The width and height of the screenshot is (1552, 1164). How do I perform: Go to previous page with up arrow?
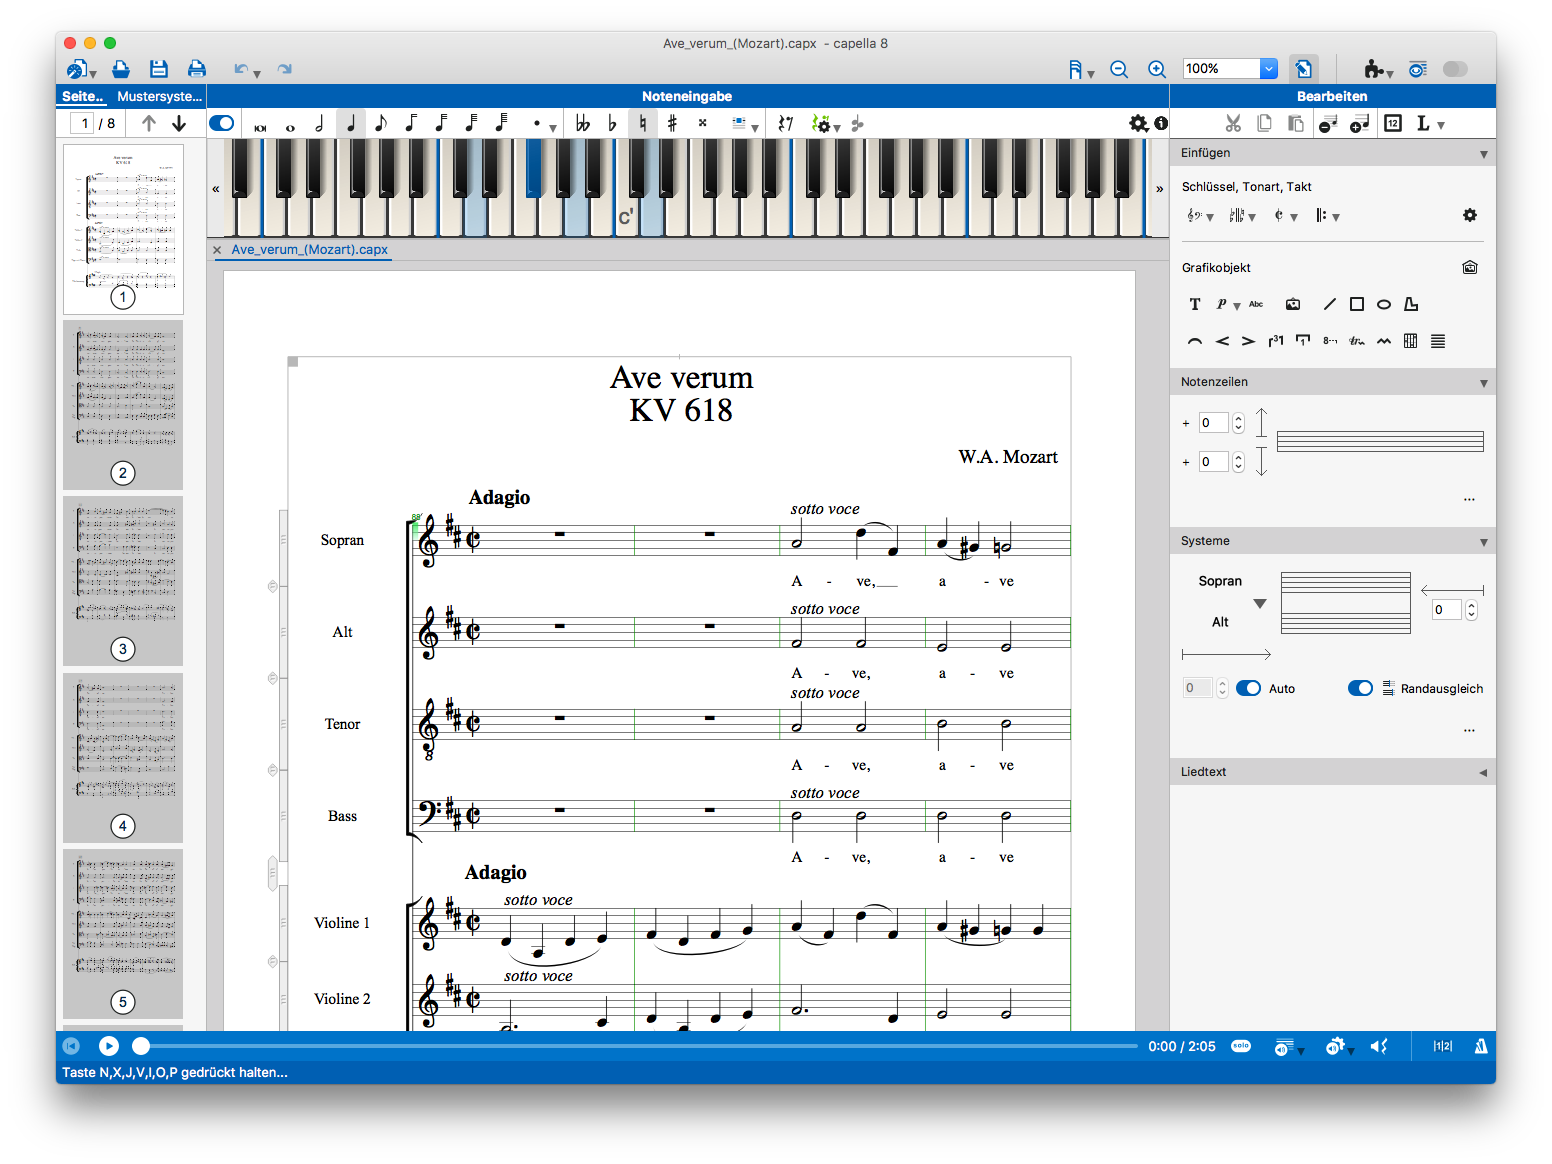(149, 123)
